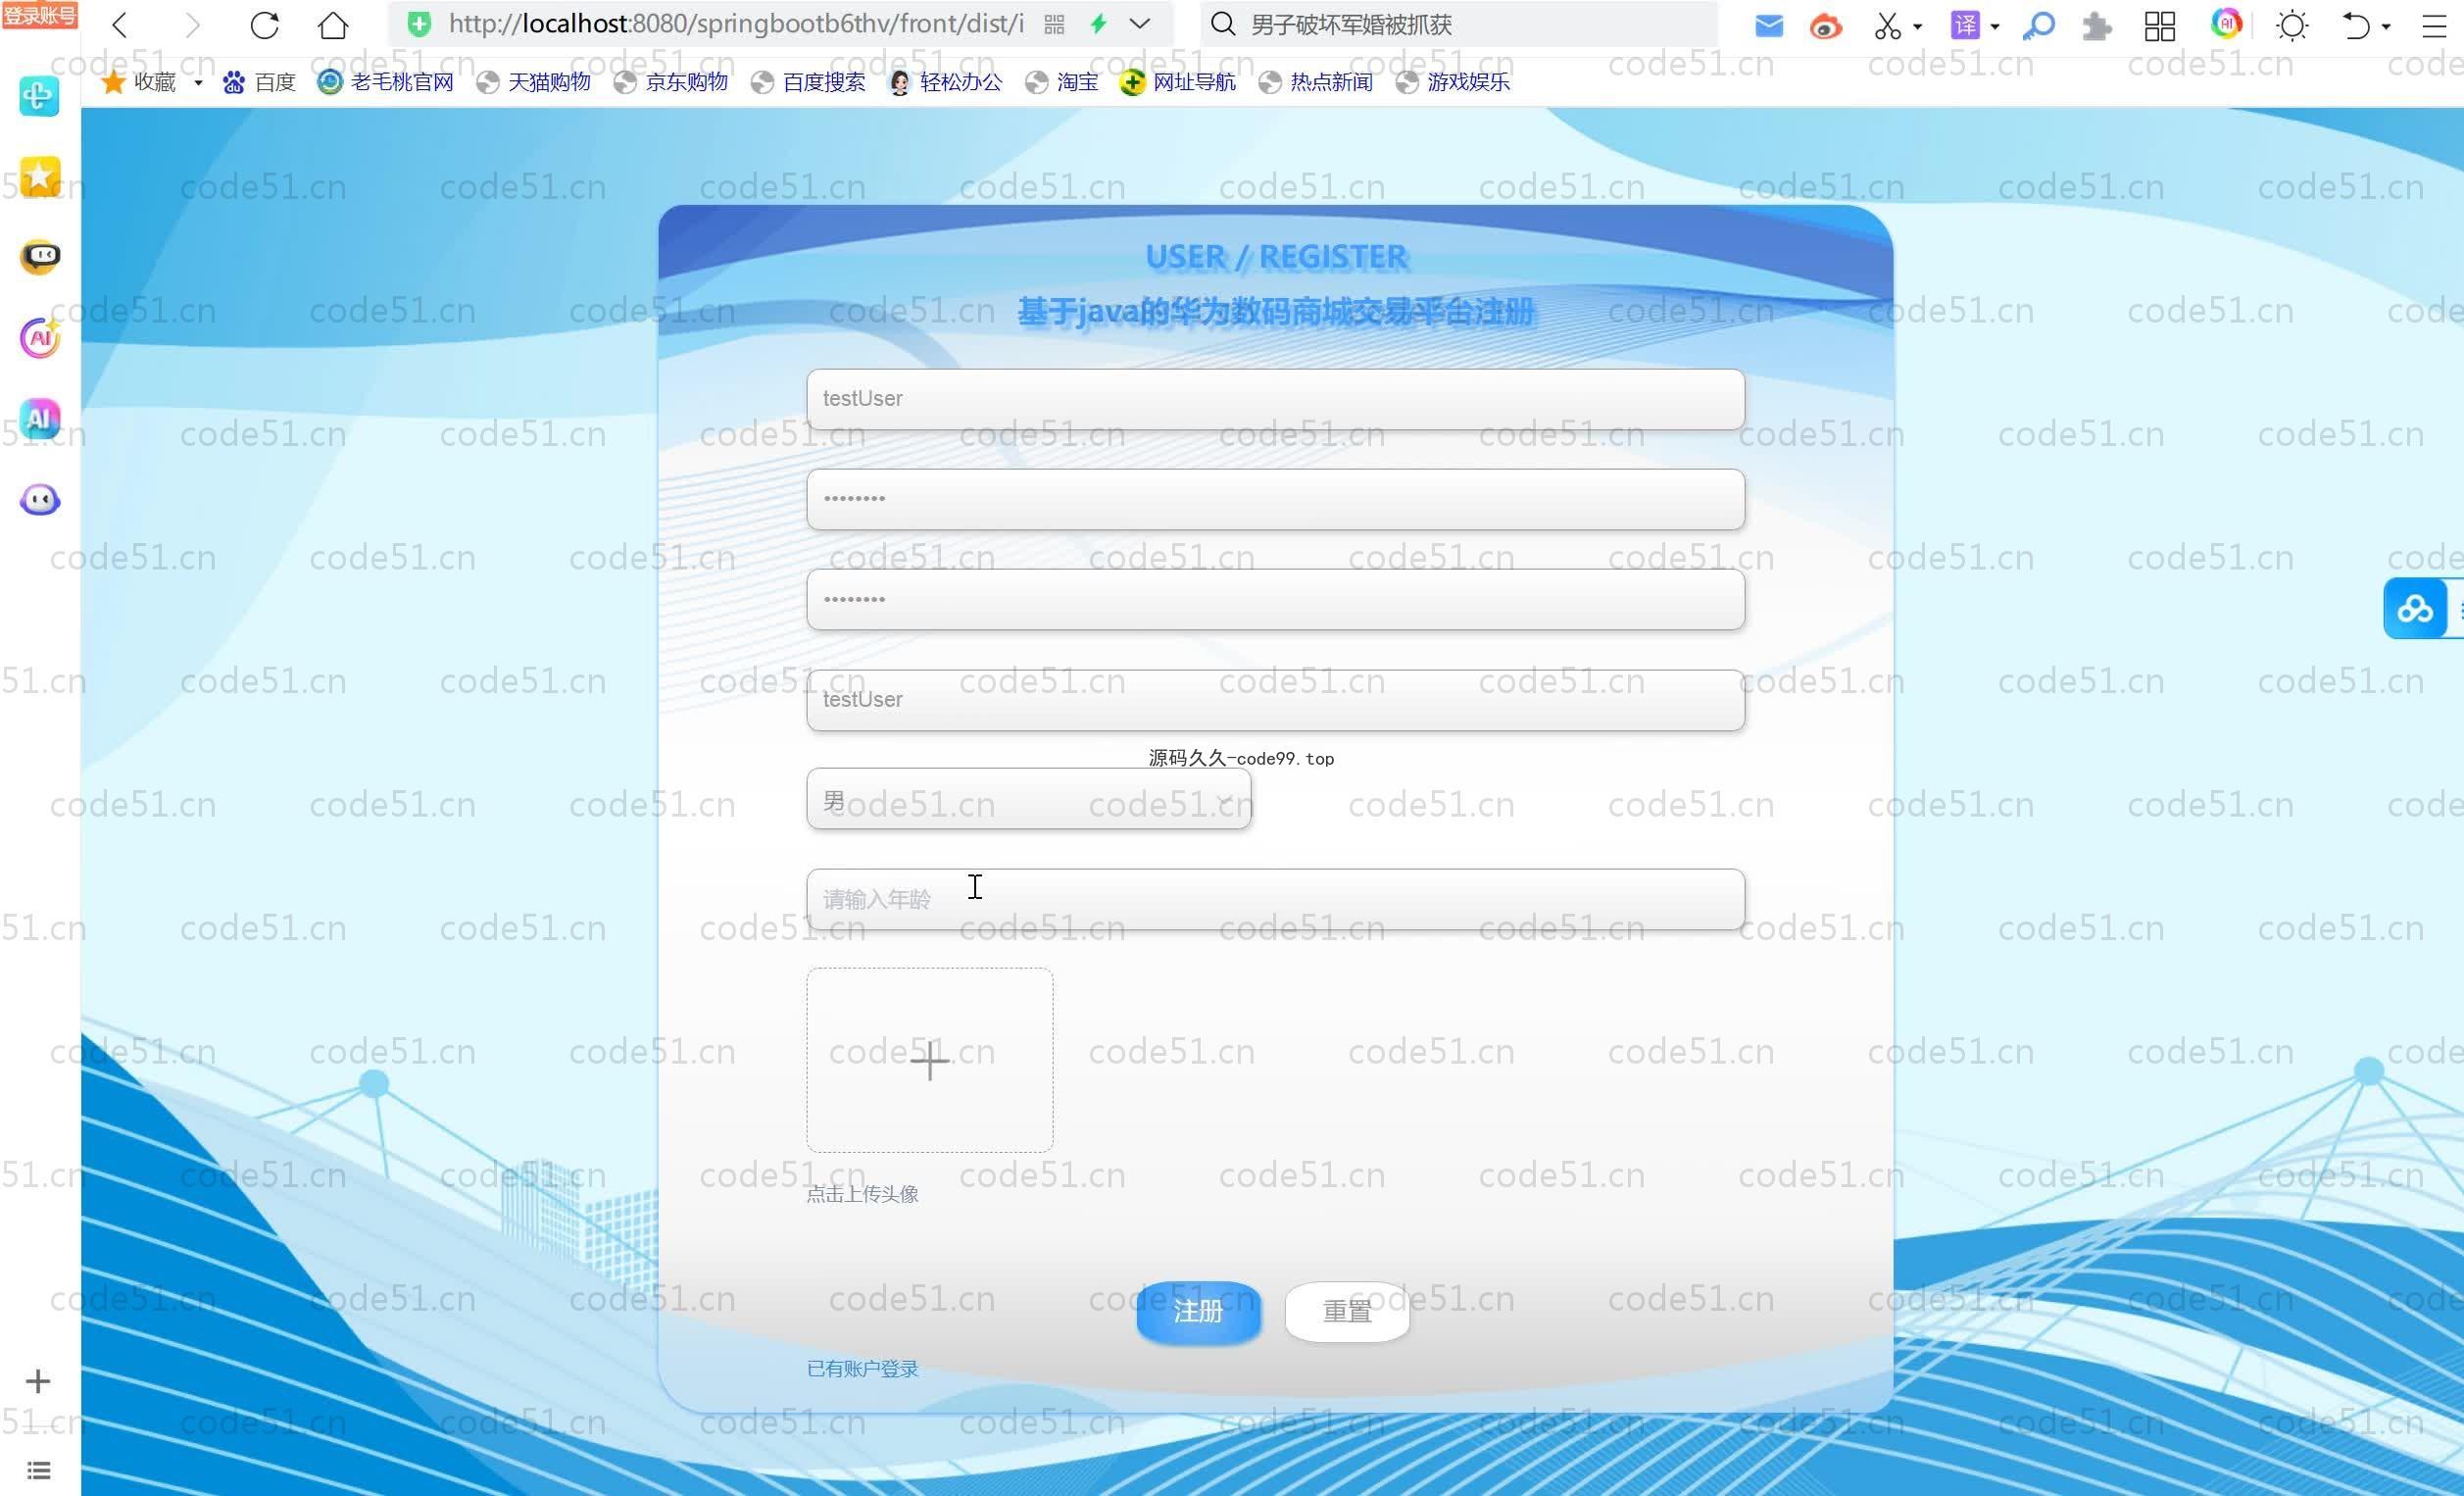Open the 轻松办公 bookmark
The width and height of the screenshot is (2464, 1496).
point(945,82)
